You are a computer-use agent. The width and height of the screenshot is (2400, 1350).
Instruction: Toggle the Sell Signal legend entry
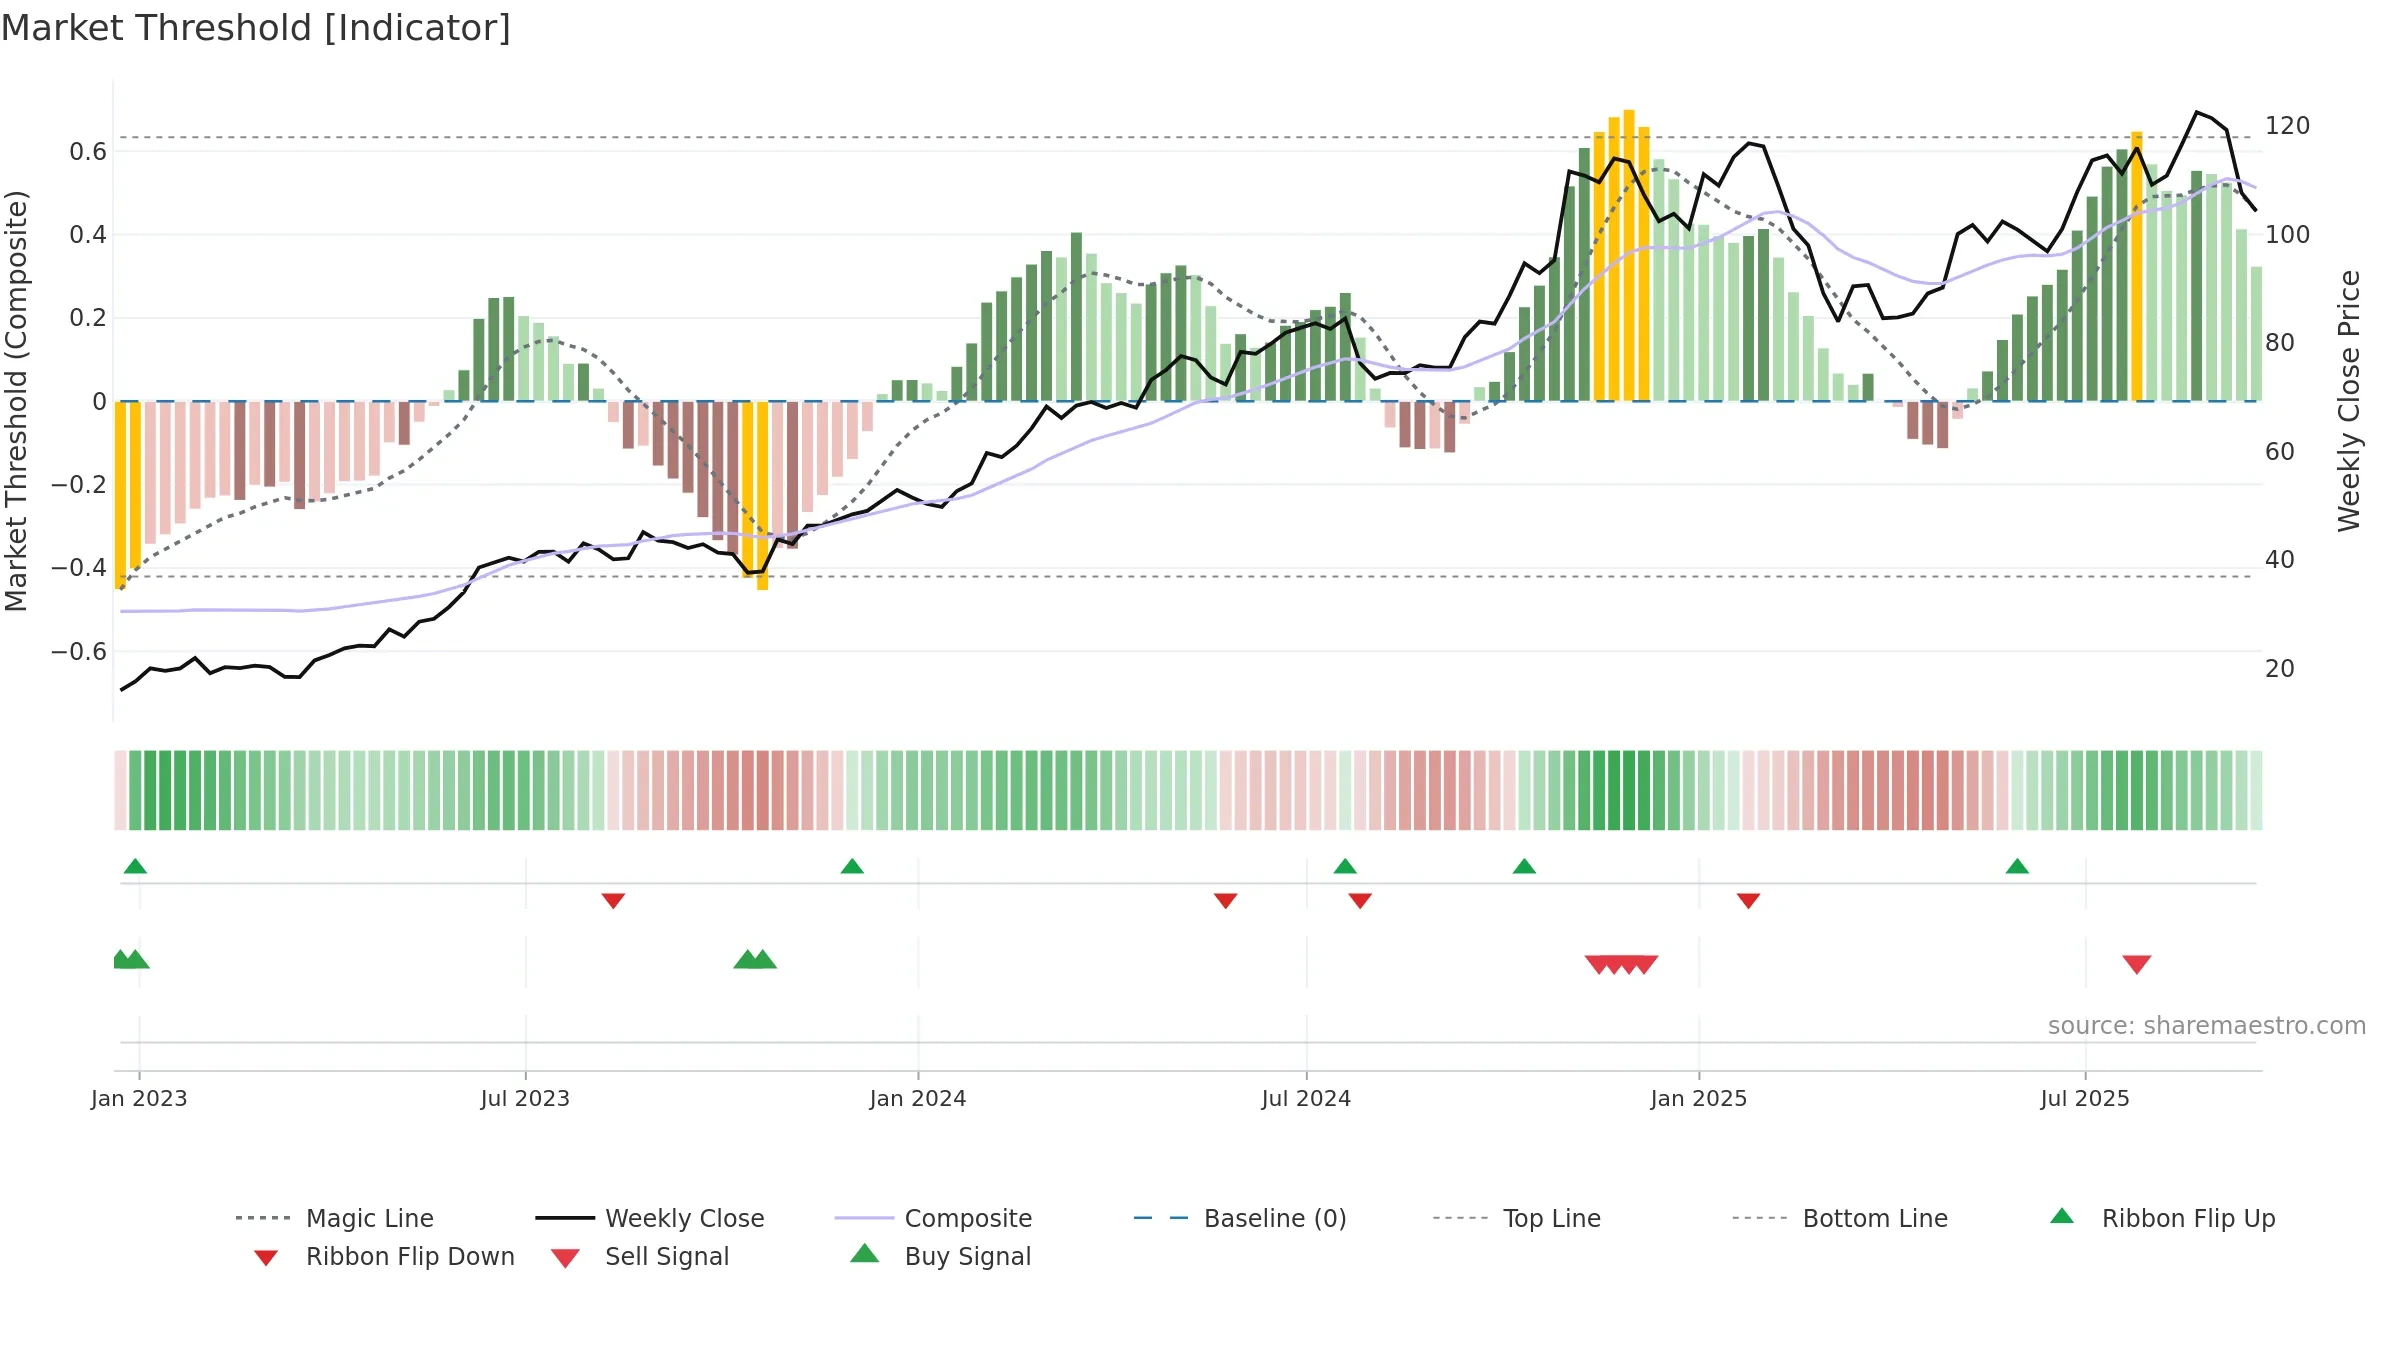pos(640,1256)
